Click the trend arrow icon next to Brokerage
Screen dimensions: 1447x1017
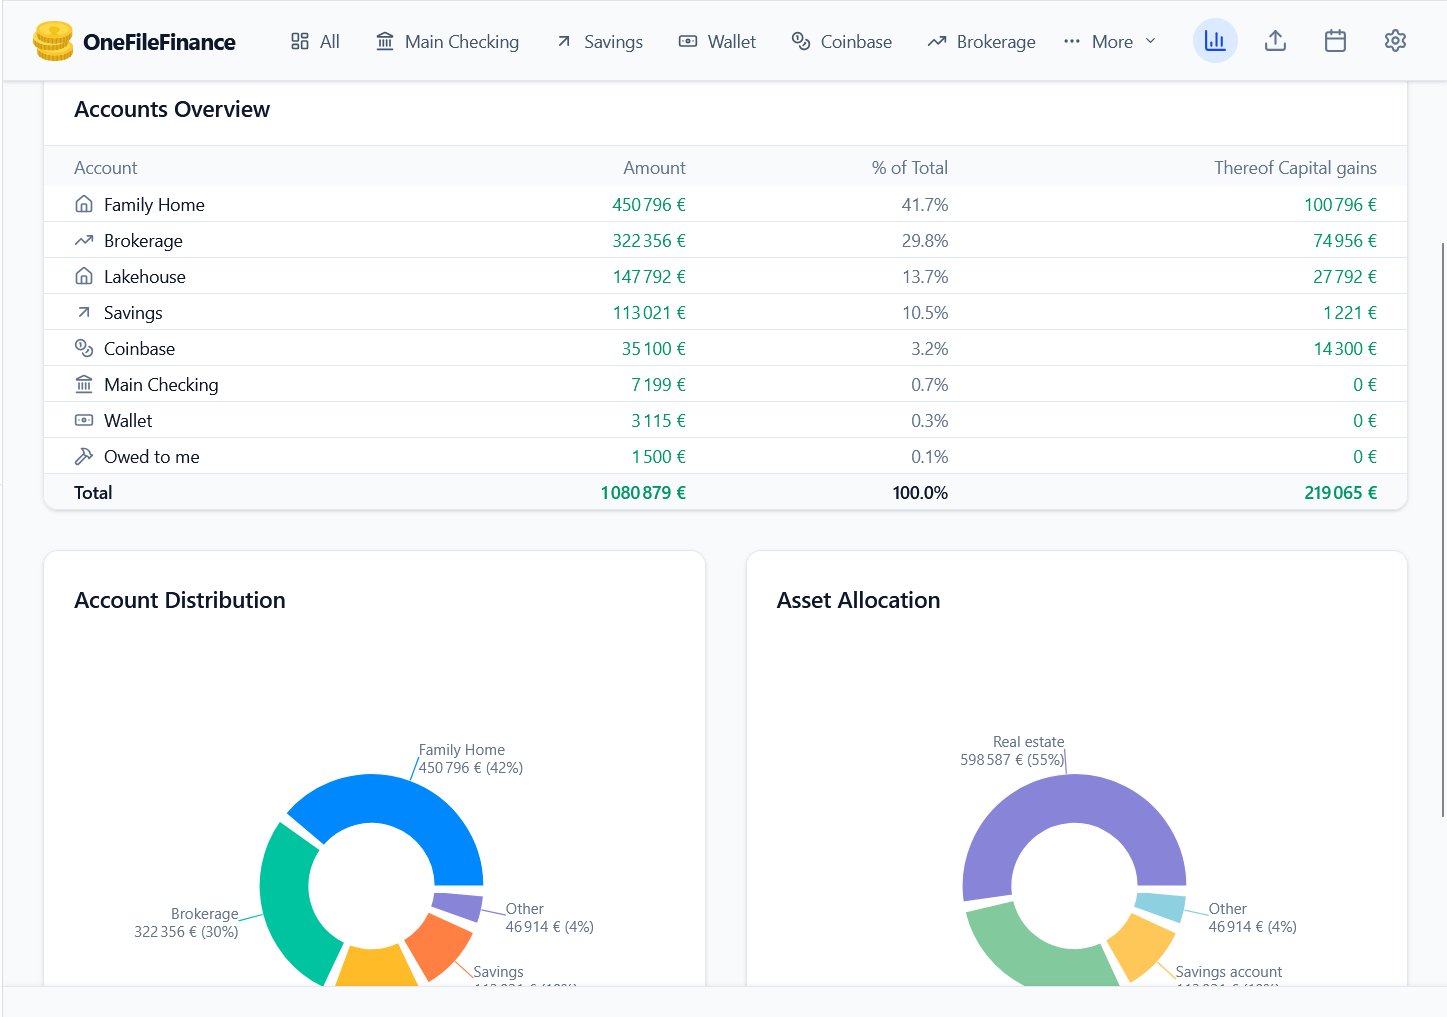[84, 240]
